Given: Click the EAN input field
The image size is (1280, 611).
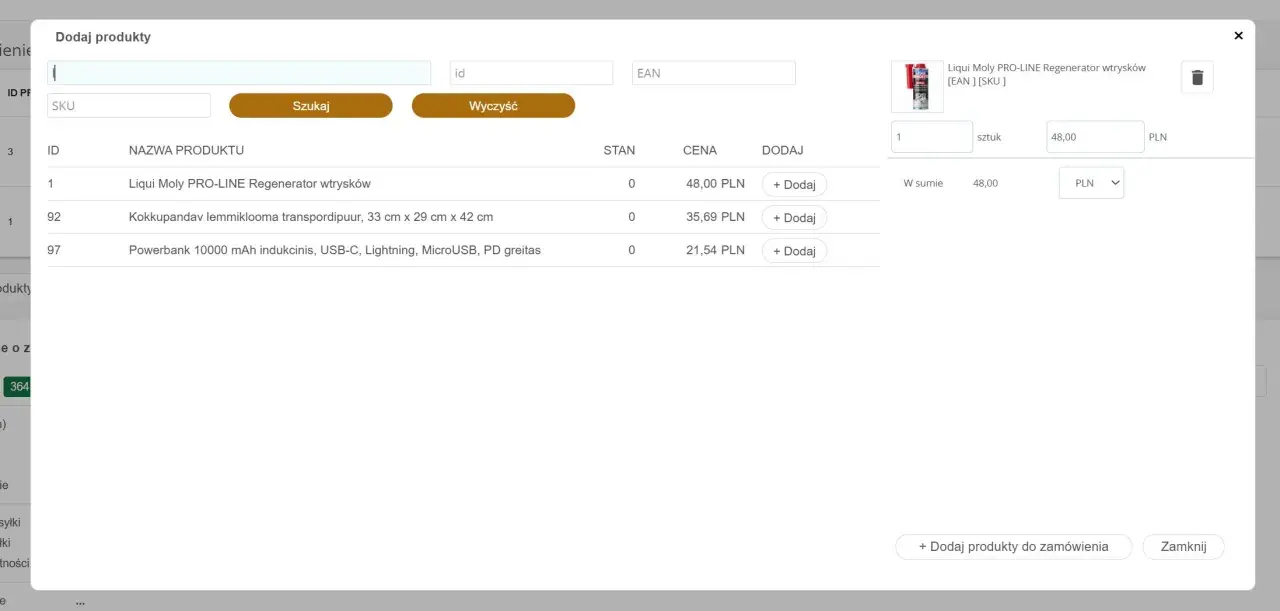Looking at the screenshot, I should click(x=714, y=73).
